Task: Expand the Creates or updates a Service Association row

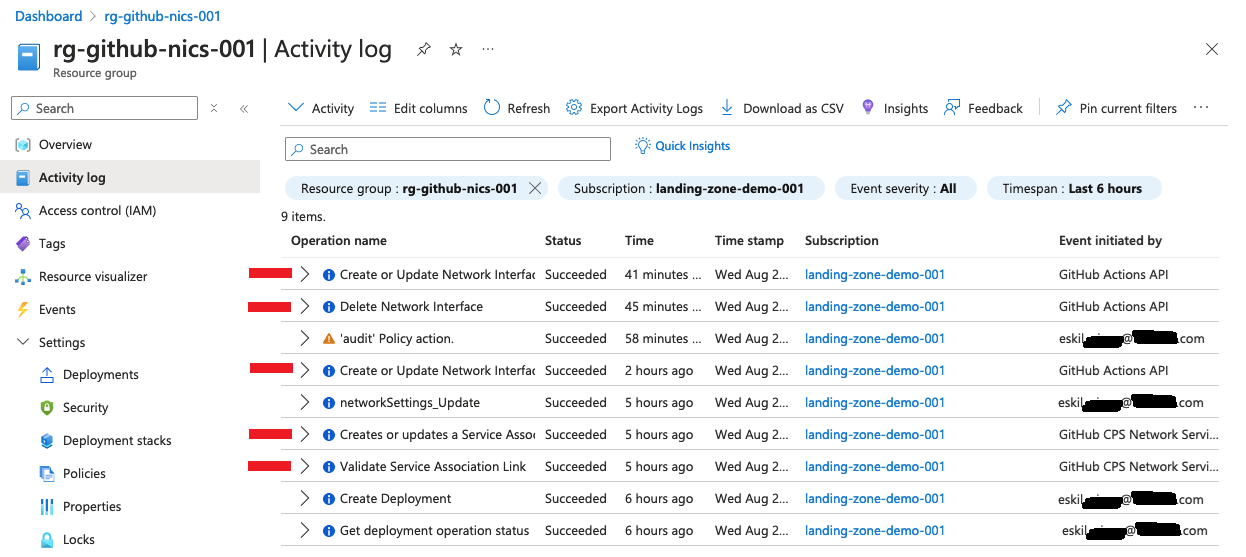Action: (x=305, y=435)
